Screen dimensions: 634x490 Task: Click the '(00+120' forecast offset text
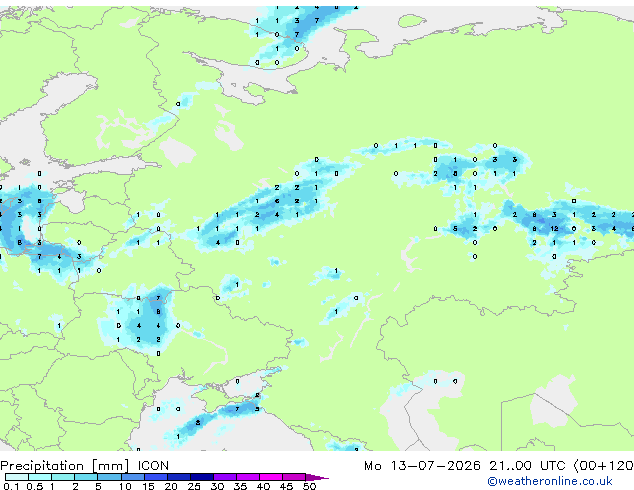pos(603,466)
